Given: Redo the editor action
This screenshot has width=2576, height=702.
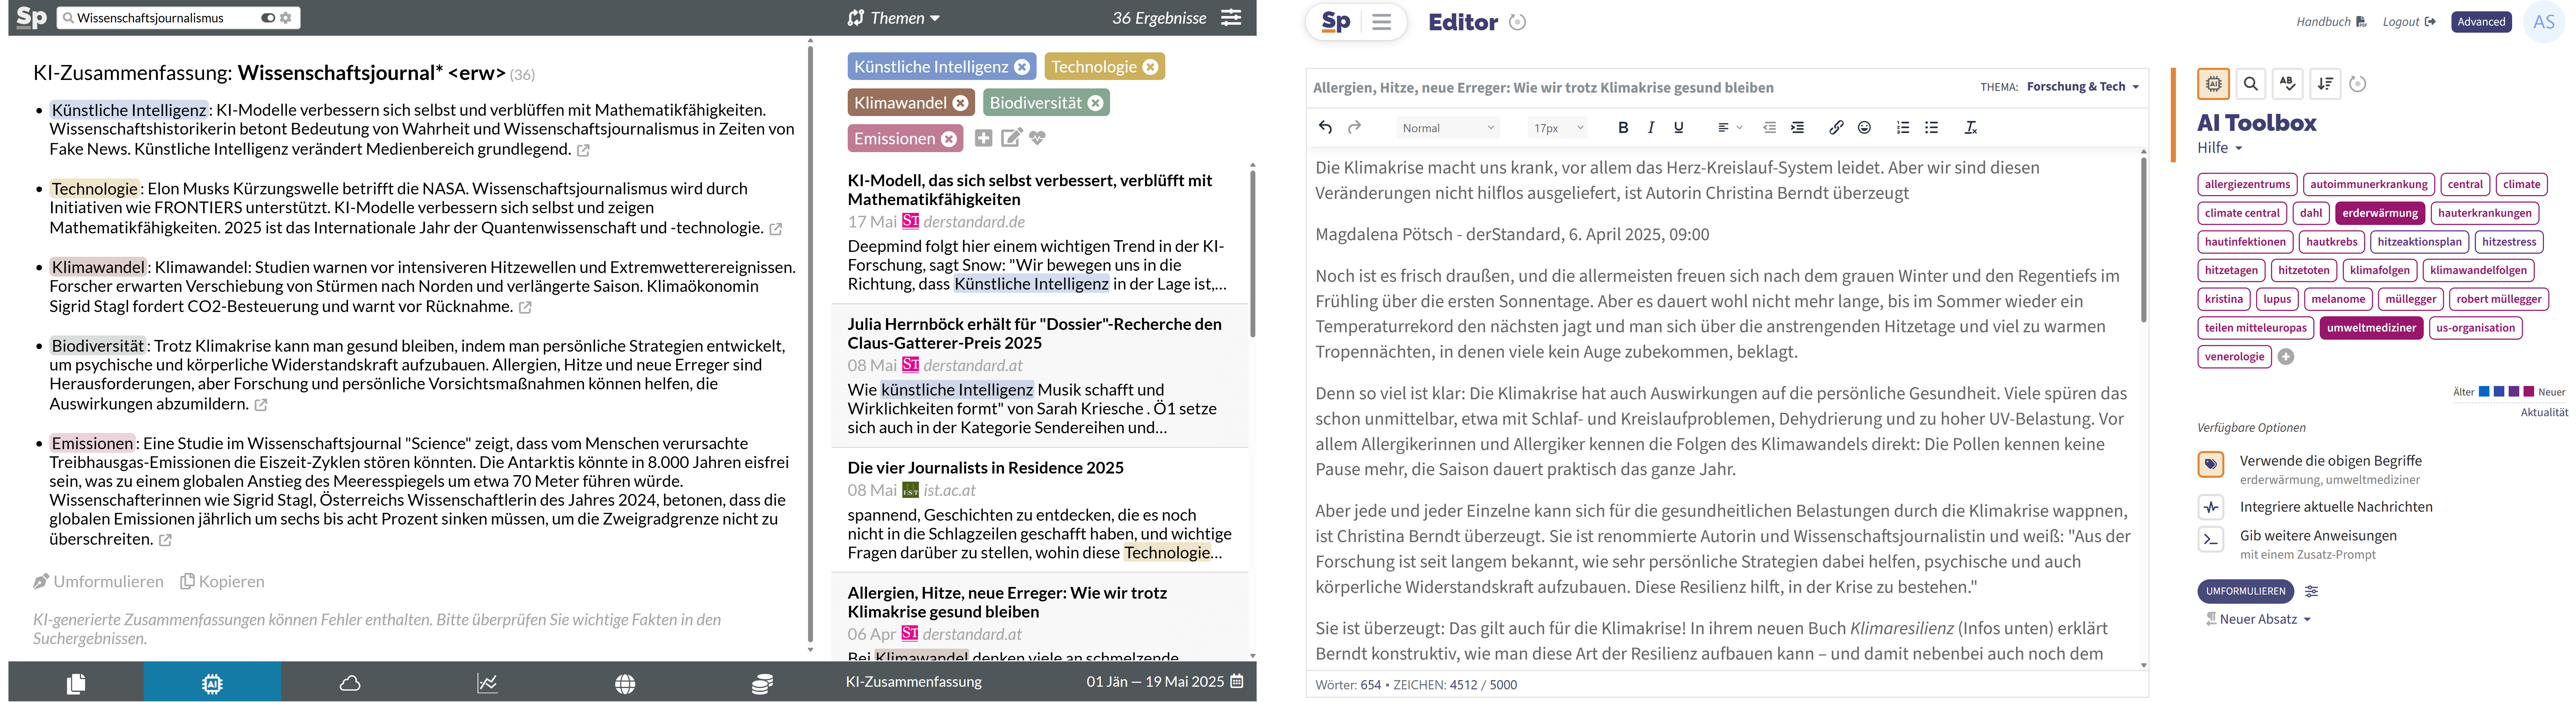Looking at the screenshot, I should pyautogui.click(x=1354, y=127).
